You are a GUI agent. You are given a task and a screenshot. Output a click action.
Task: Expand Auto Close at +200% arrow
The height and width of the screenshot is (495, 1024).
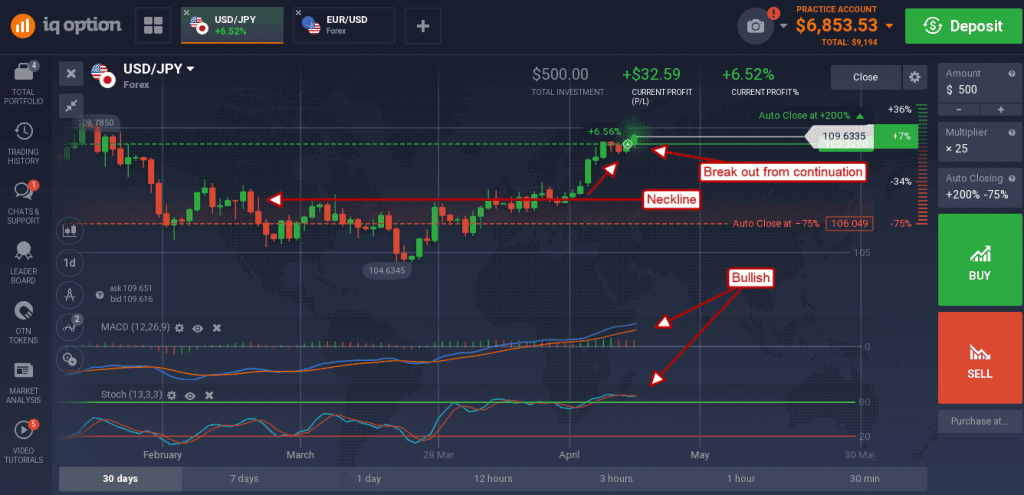point(860,116)
